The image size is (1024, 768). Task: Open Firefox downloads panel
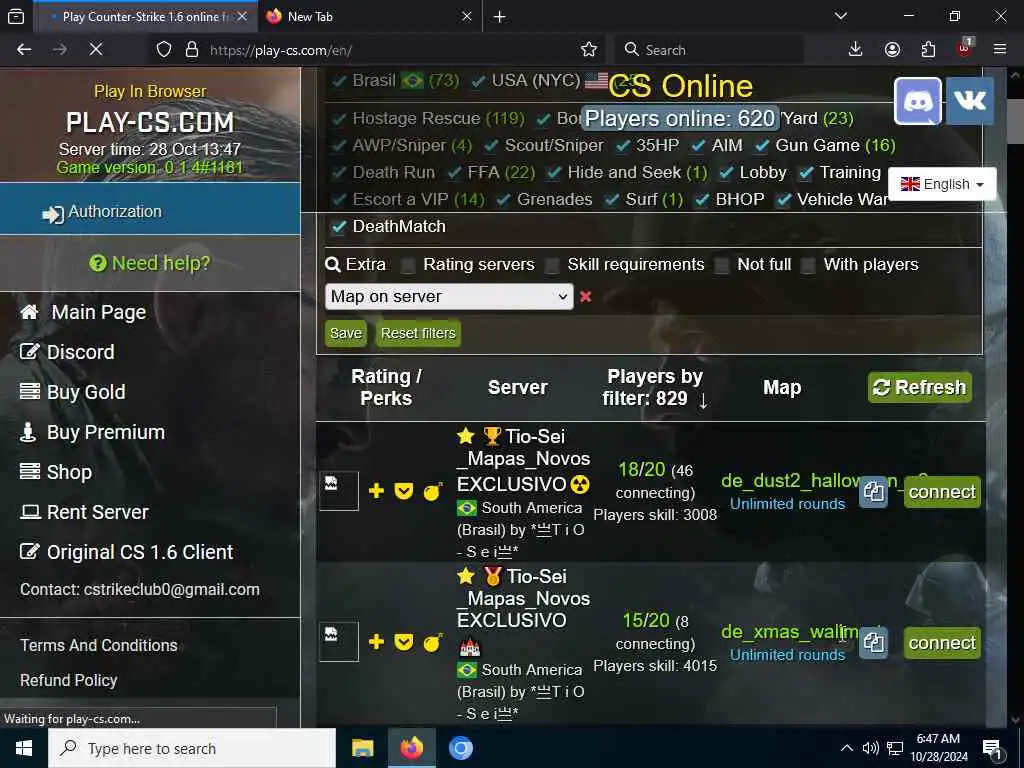[x=855, y=50]
